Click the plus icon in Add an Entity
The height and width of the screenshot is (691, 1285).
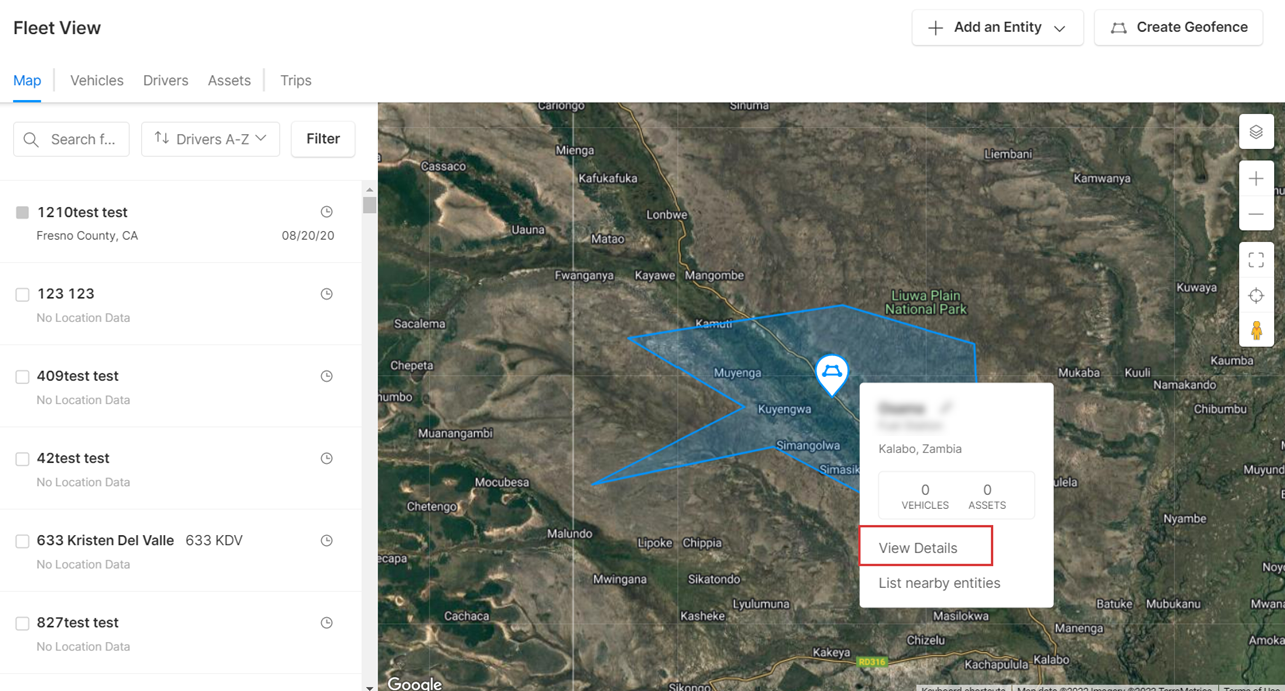[x=935, y=28]
